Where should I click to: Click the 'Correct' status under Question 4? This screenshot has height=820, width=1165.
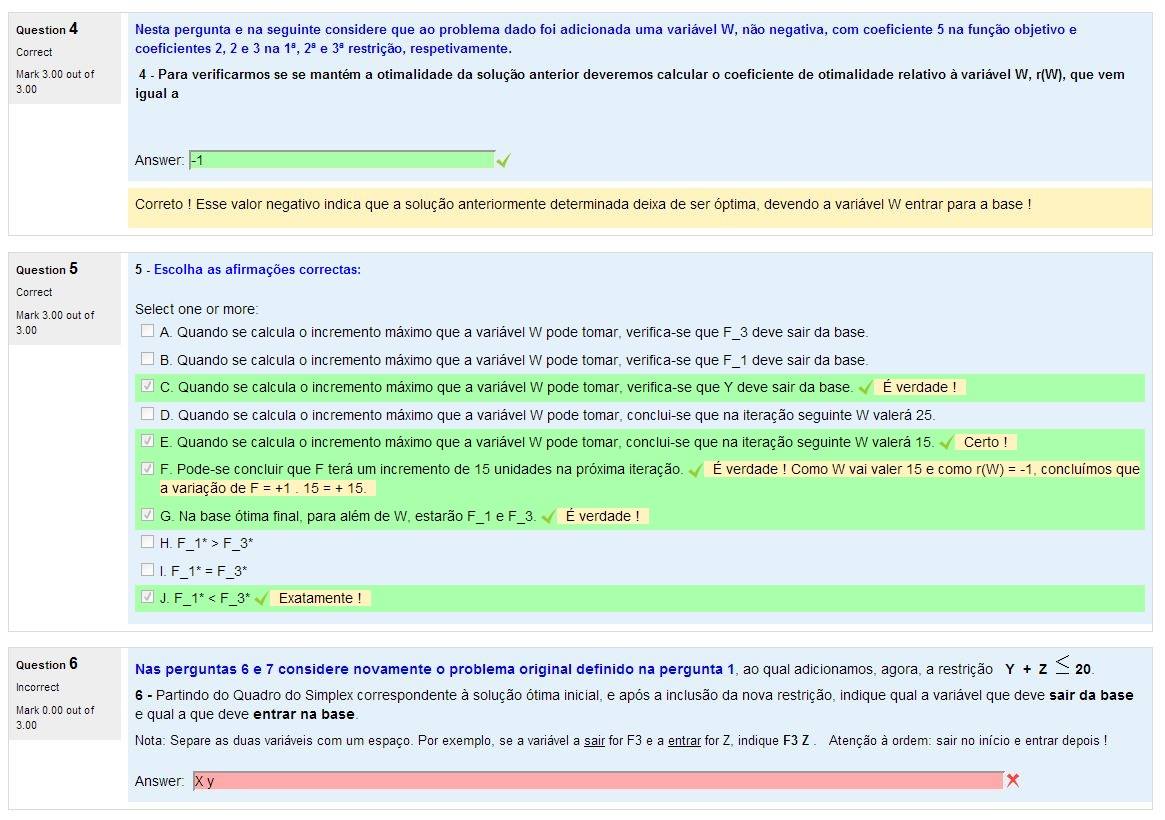[34, 52]
